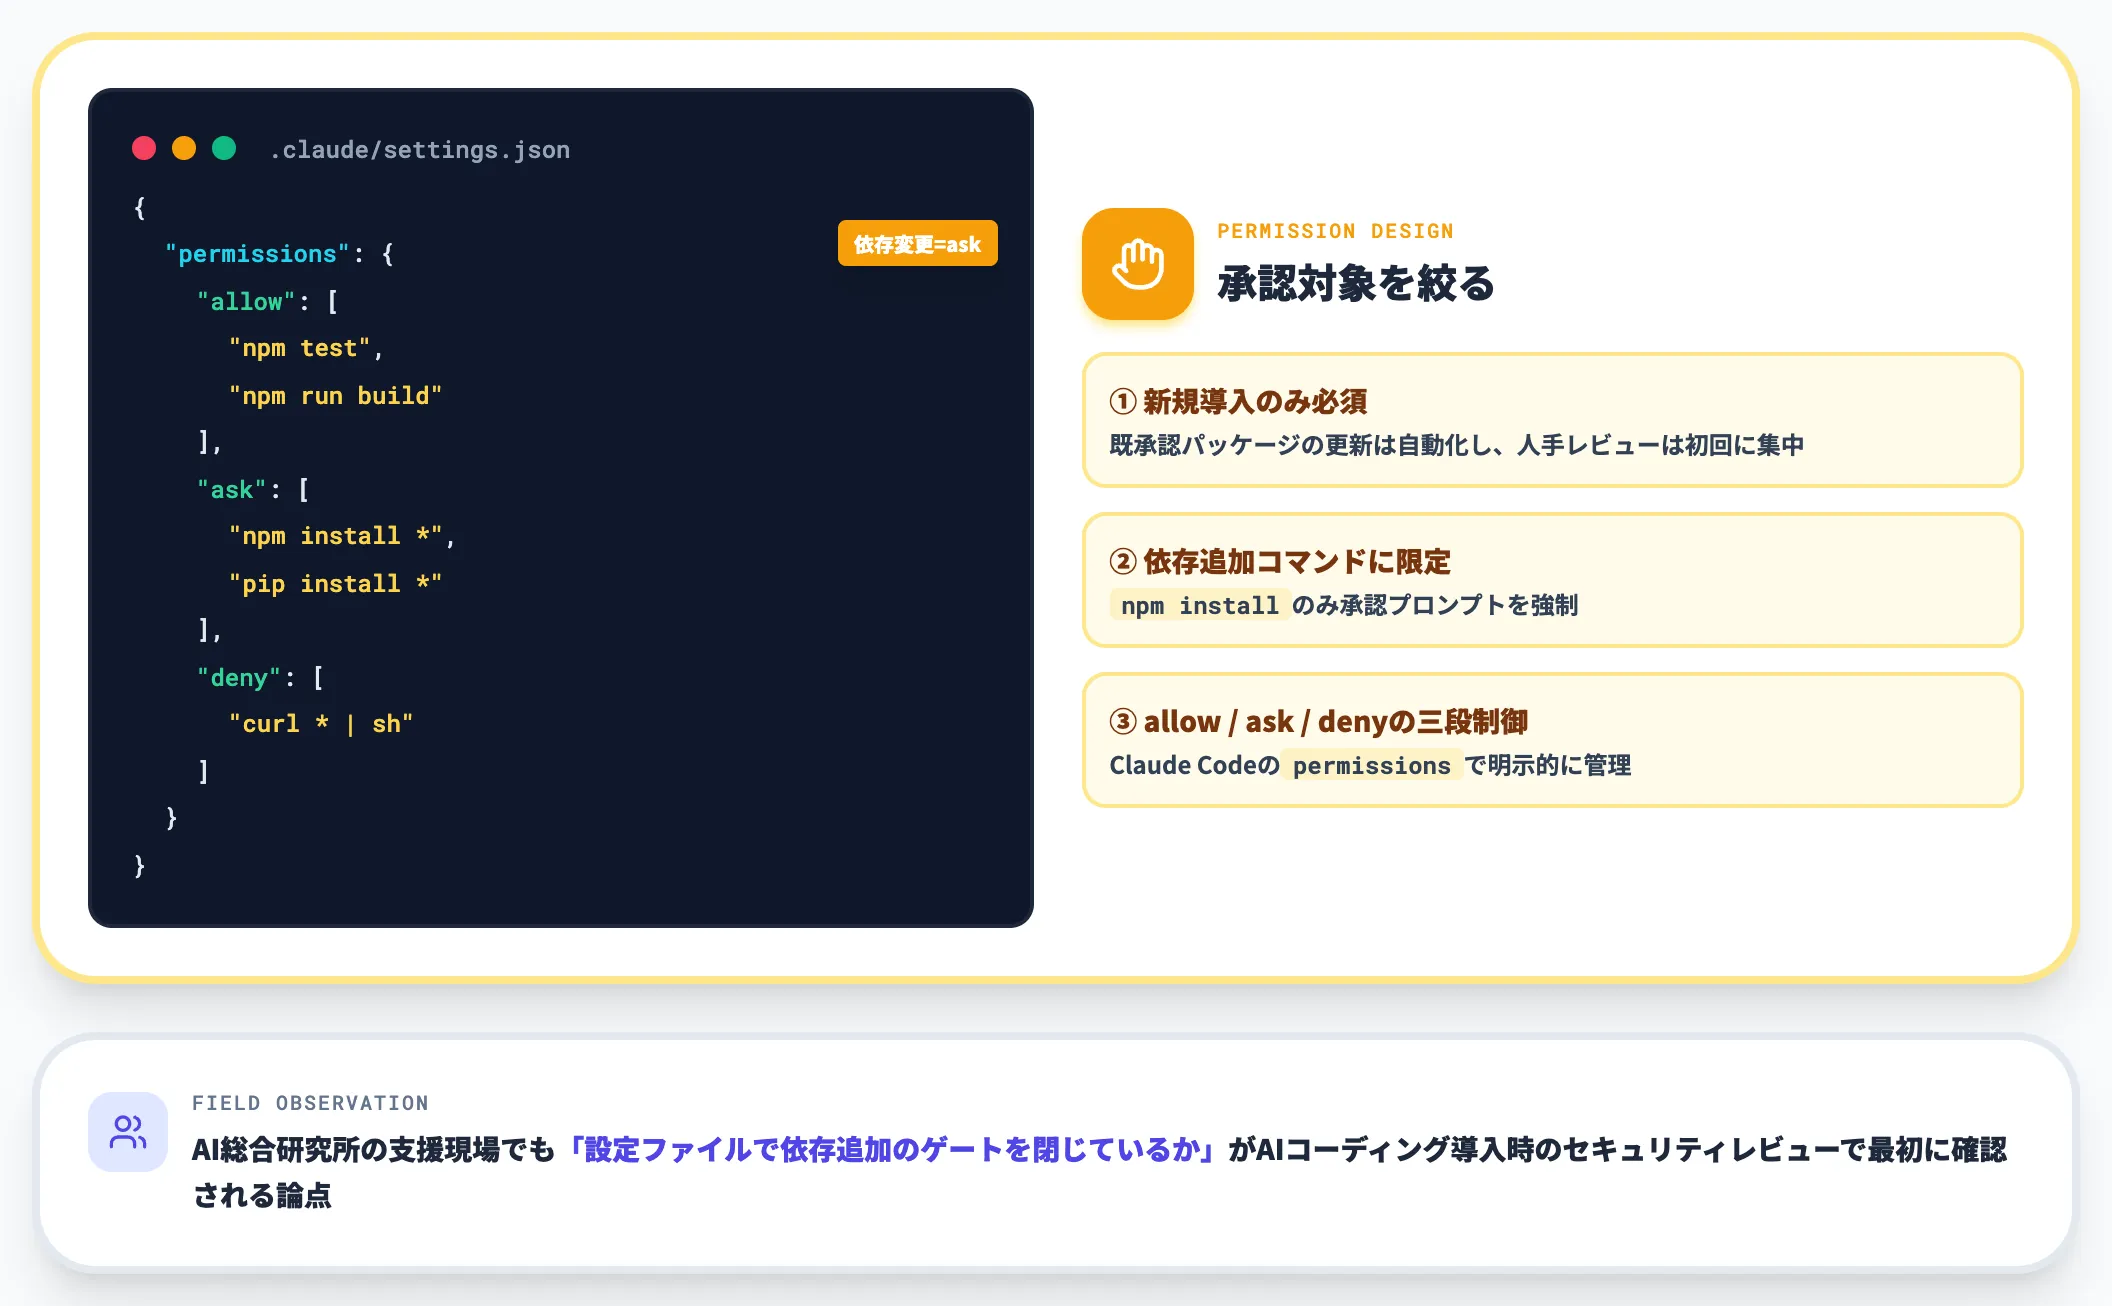
Task: Click the FIELD OBSERVATION label
Action: coord(310,1103)
